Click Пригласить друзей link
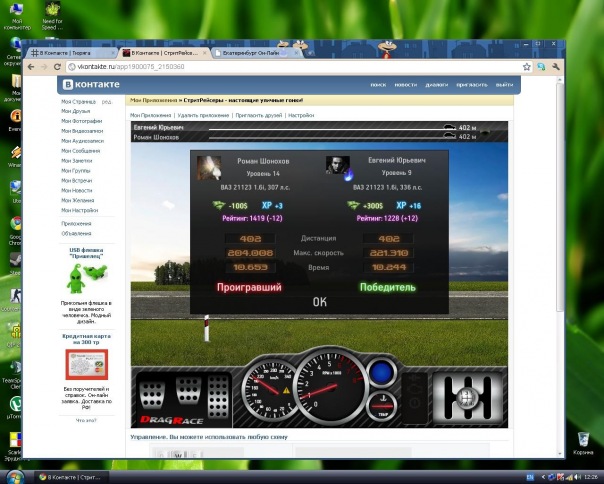 [258, 115]
